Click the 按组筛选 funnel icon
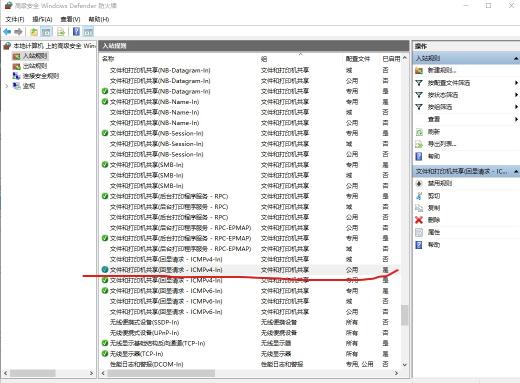This screenshot has width=520, height=383. 419,107
